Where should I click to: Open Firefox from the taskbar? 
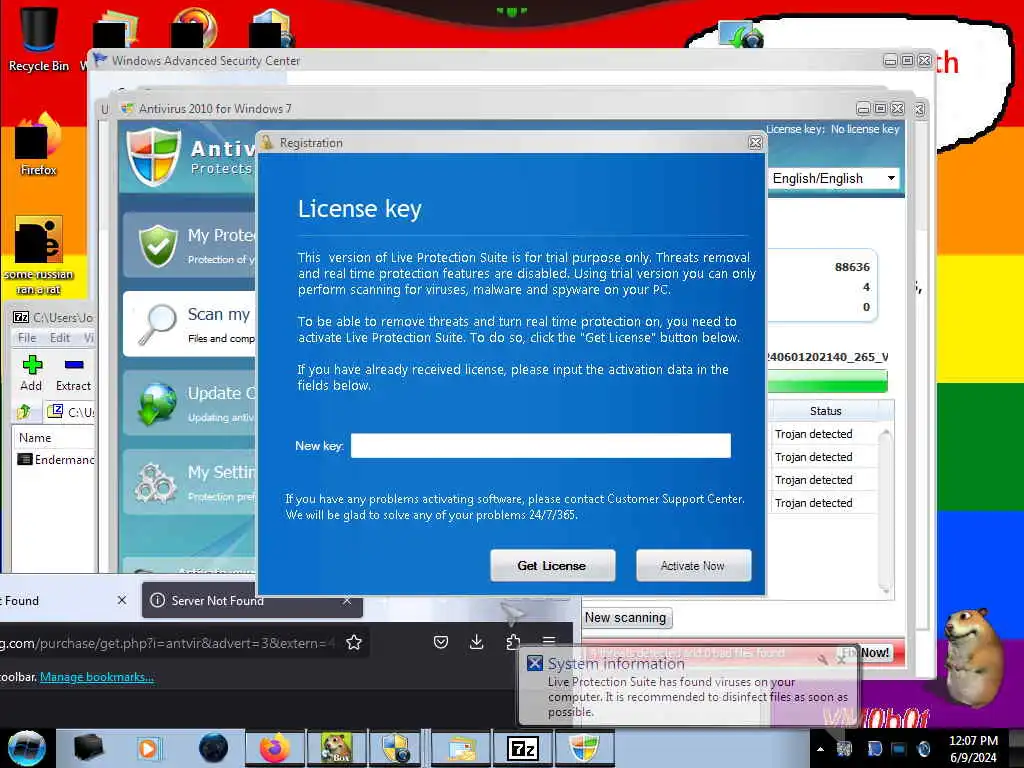[274, 748]
